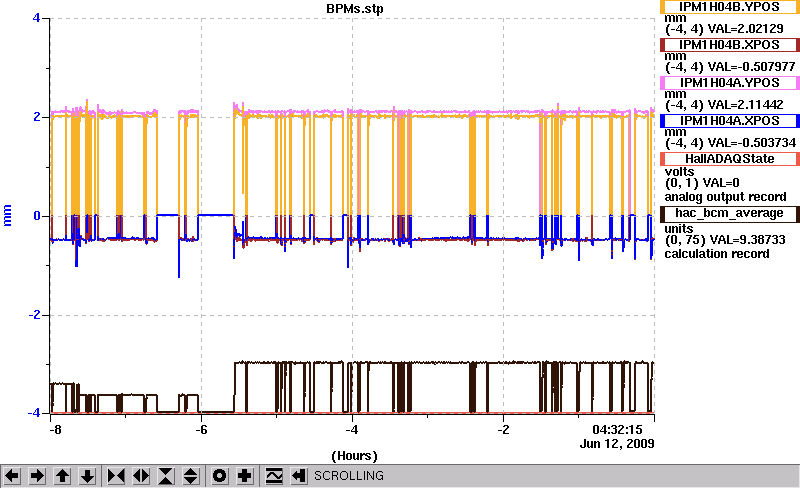
Task: Click the VAL=-0.503734 reading
Action: tap(752, 143)
